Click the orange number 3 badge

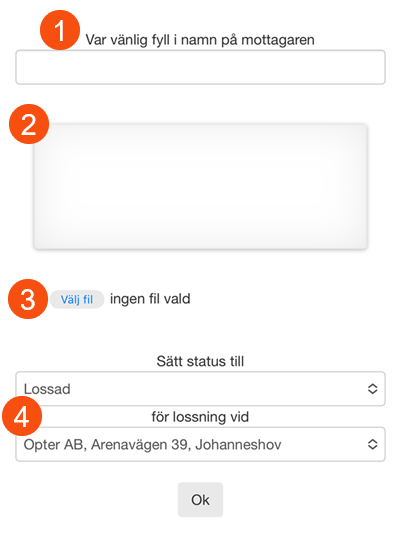pyautogui.click(x=28, y=299)
